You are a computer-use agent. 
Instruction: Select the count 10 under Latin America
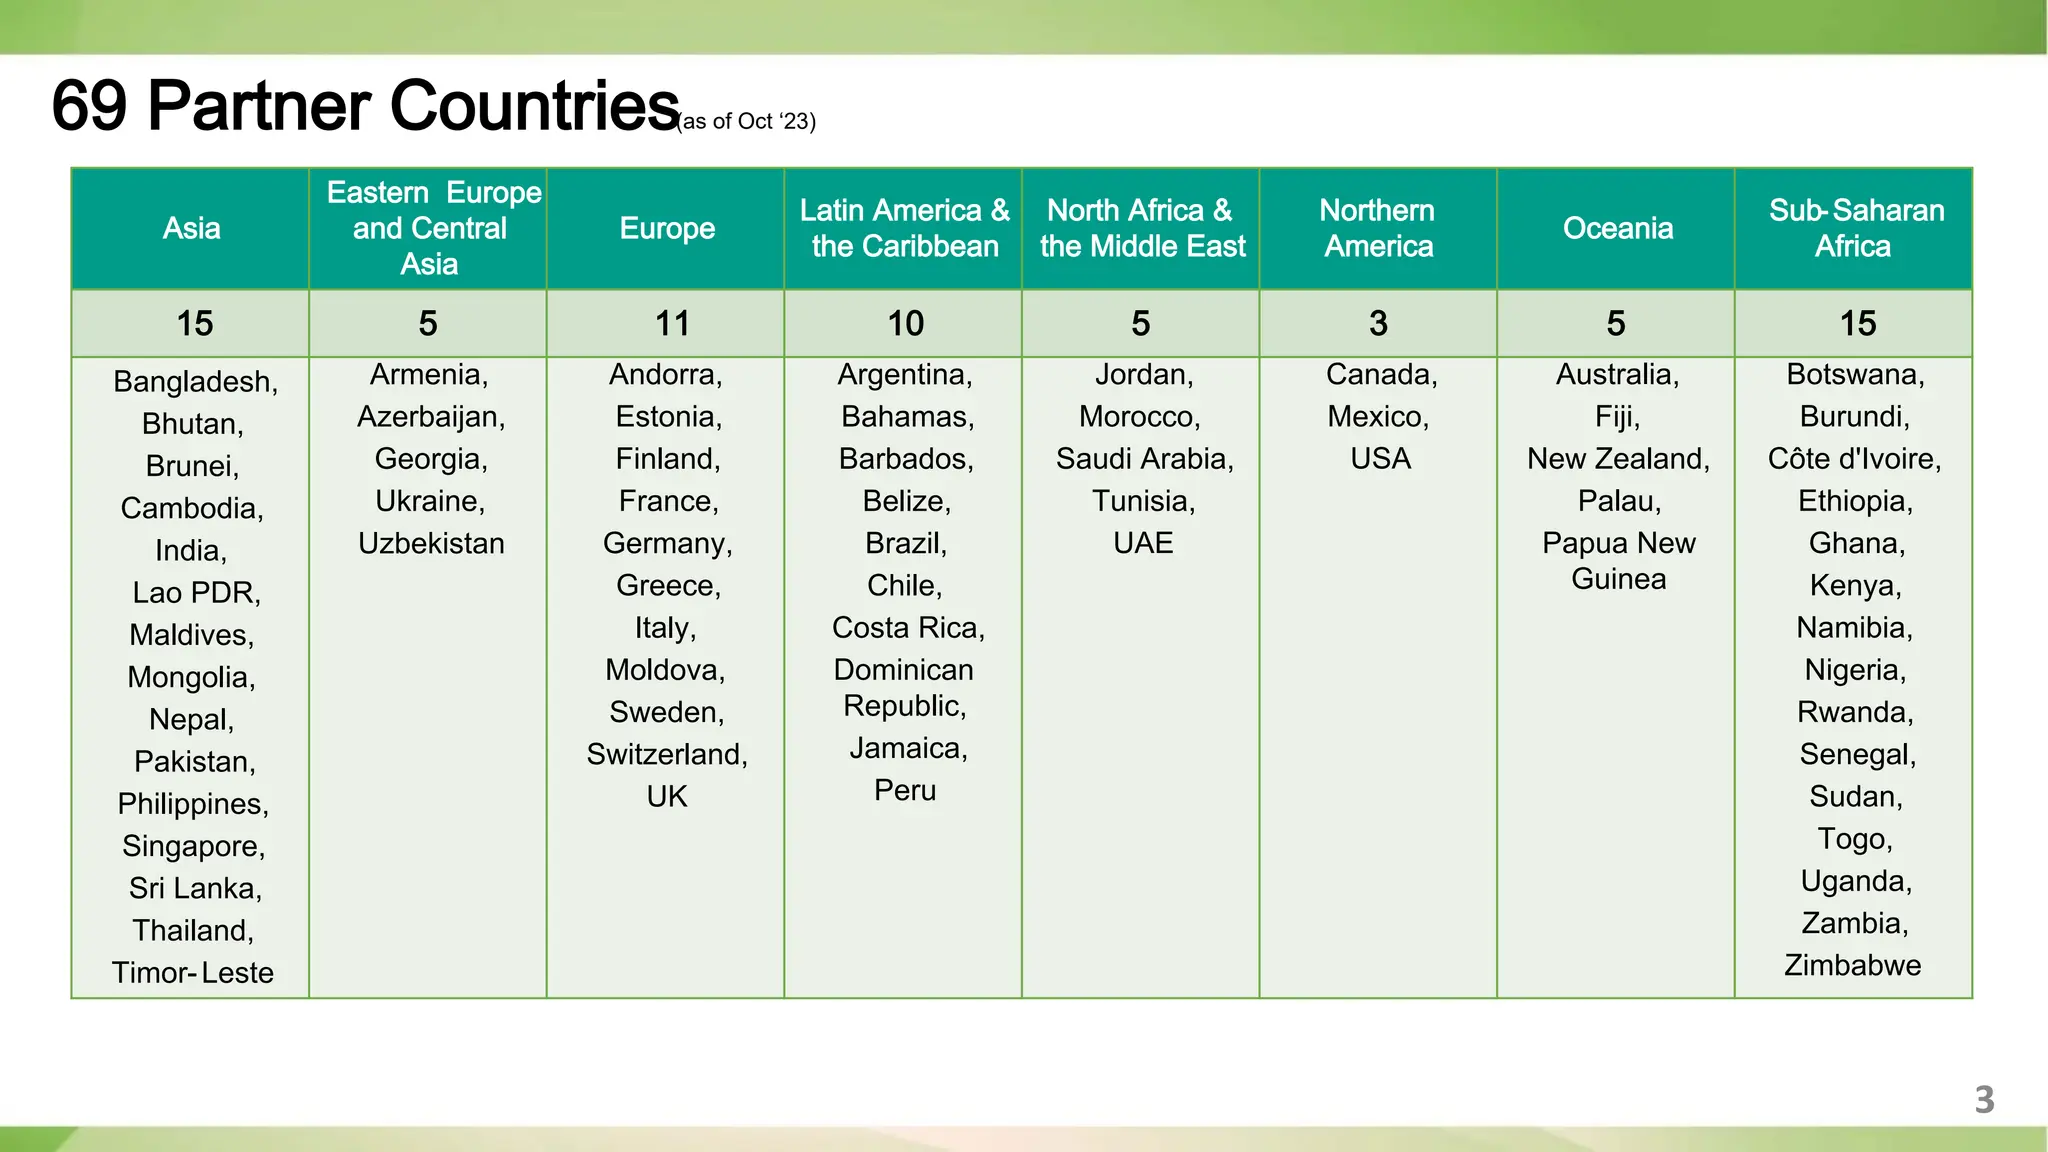[x=905, y=324]
